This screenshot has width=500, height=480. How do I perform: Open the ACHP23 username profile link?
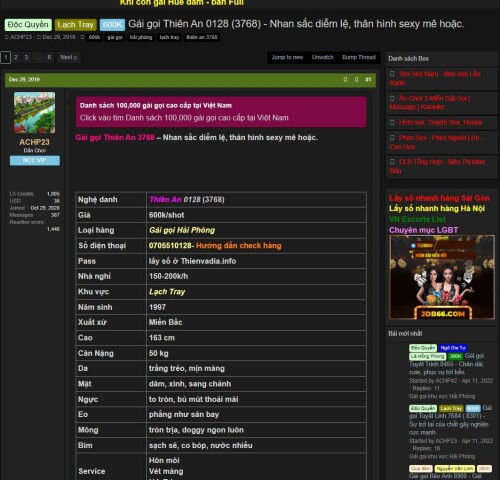click(x=34, y=142)
